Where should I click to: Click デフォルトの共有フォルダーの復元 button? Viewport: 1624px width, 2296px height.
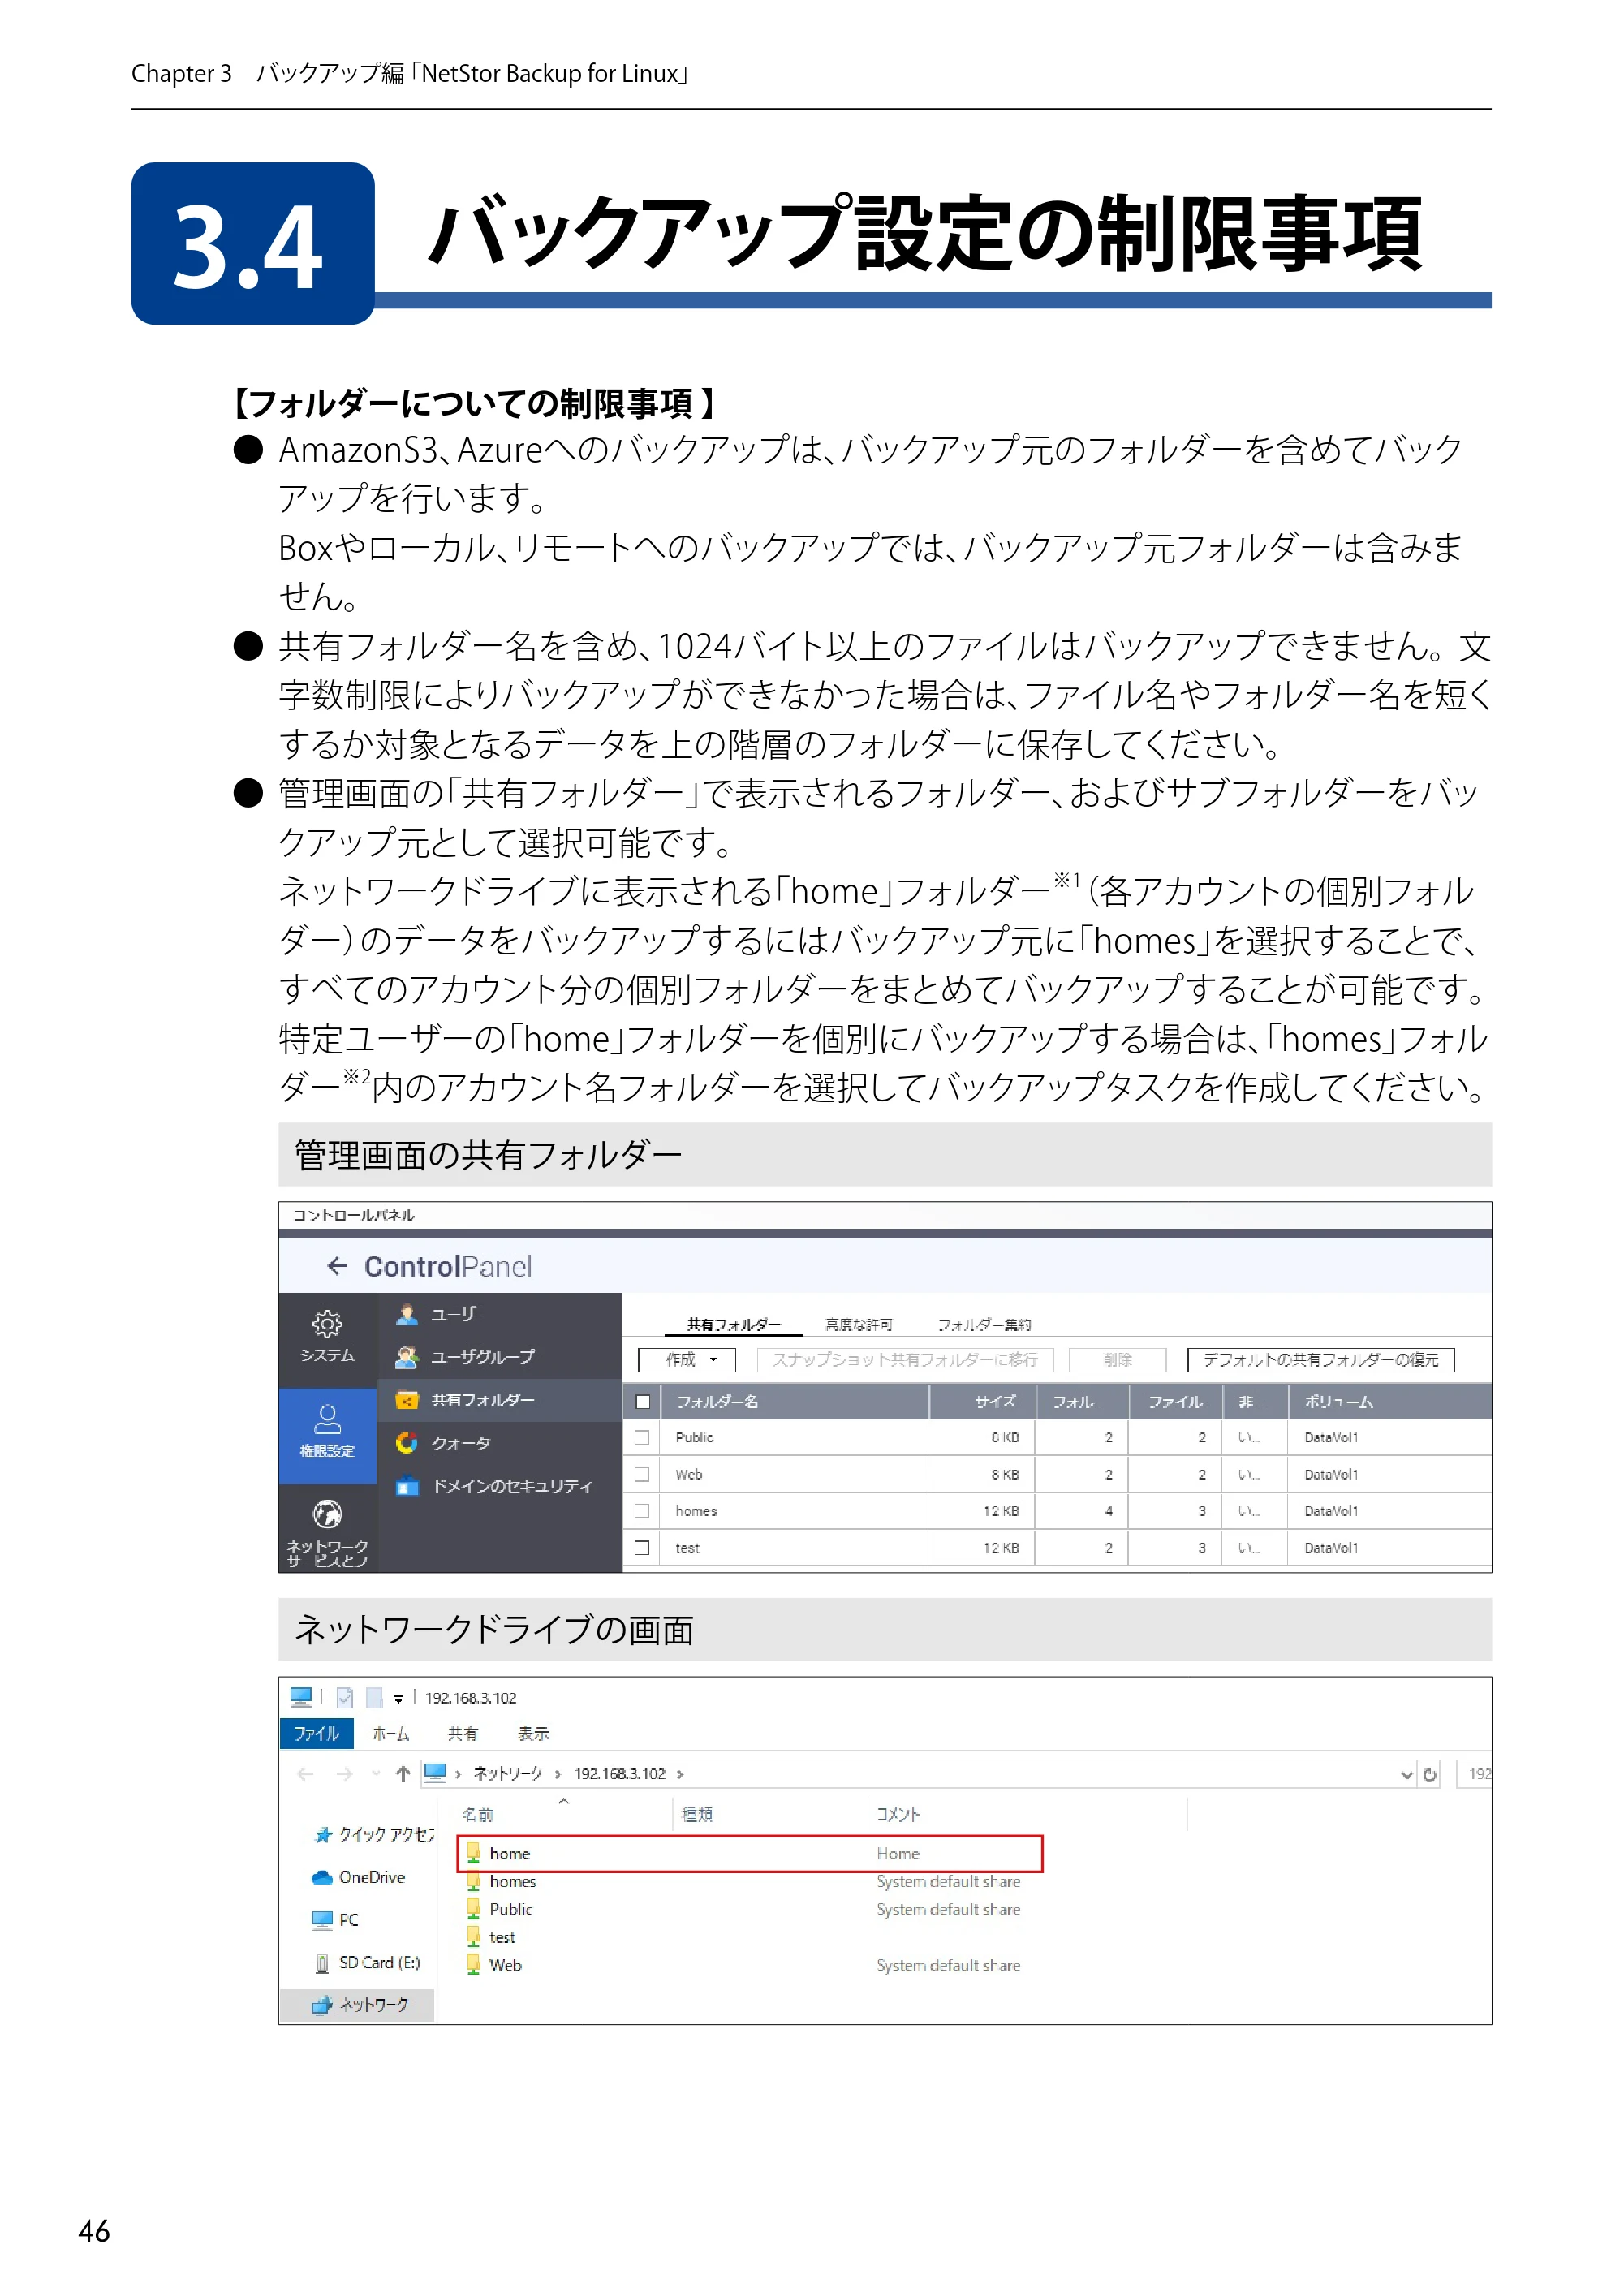(x=1321, y=1360)
